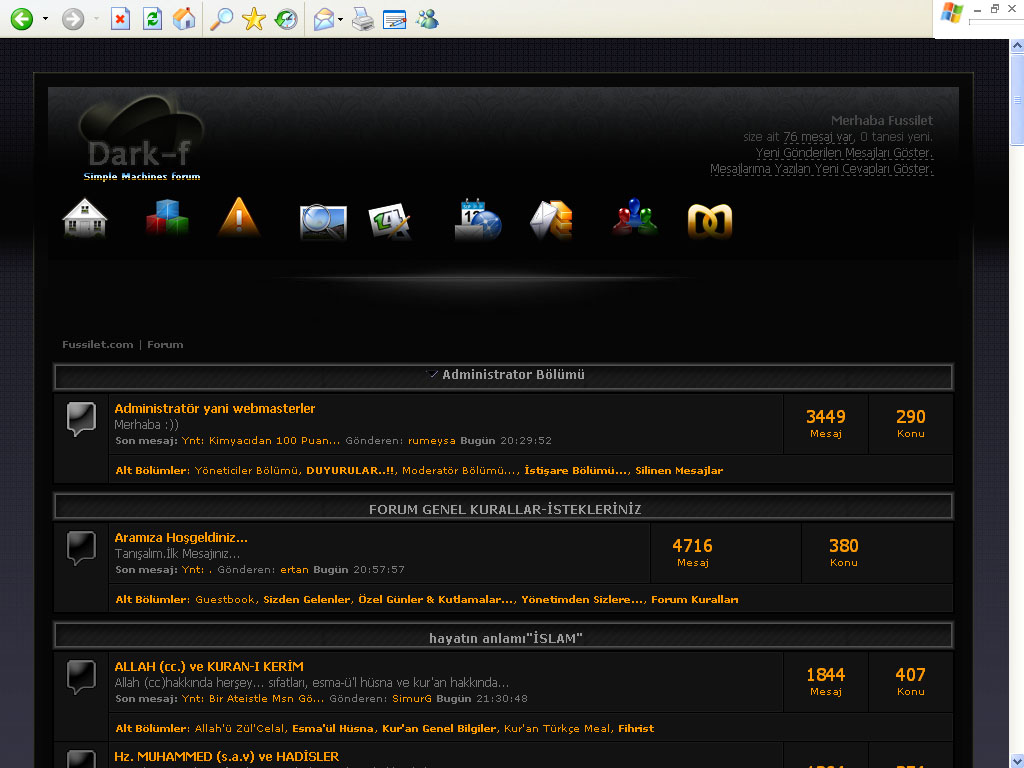Click the Dark-f forum logo
Image resolution: width=1024 pixels, height=768 pixels.
[x=141, y=139]
